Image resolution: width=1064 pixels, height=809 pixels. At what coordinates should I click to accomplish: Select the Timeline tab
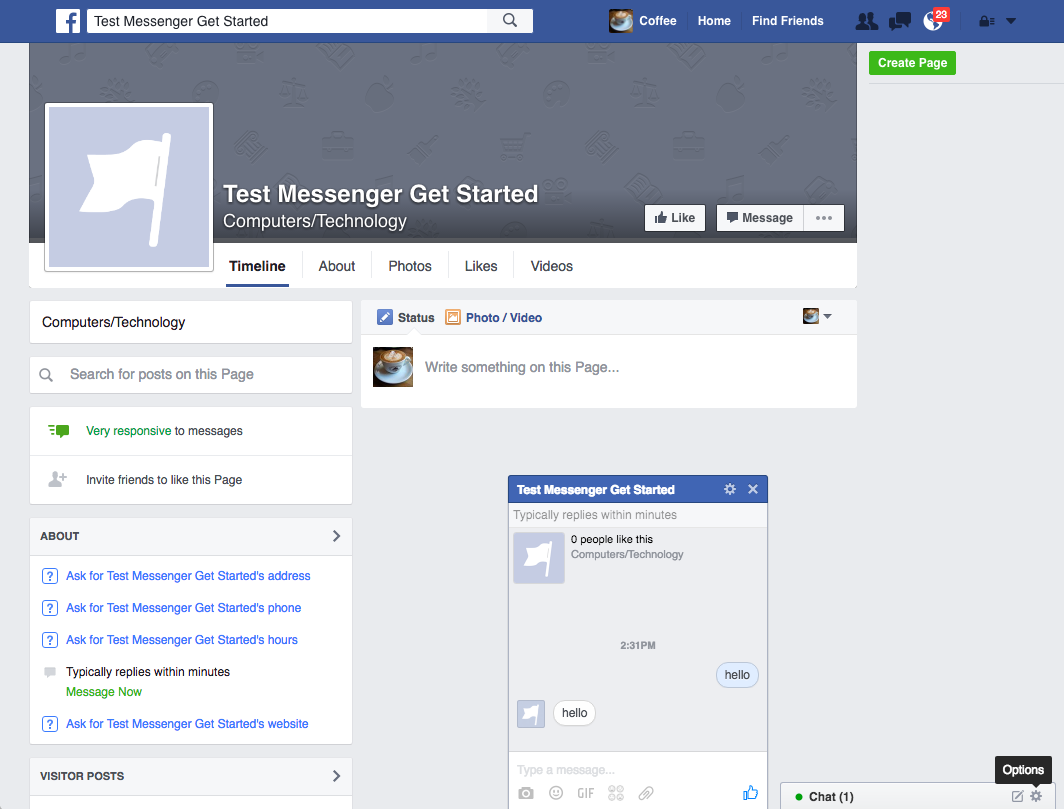pyautogui.click(x=257, y=266)
